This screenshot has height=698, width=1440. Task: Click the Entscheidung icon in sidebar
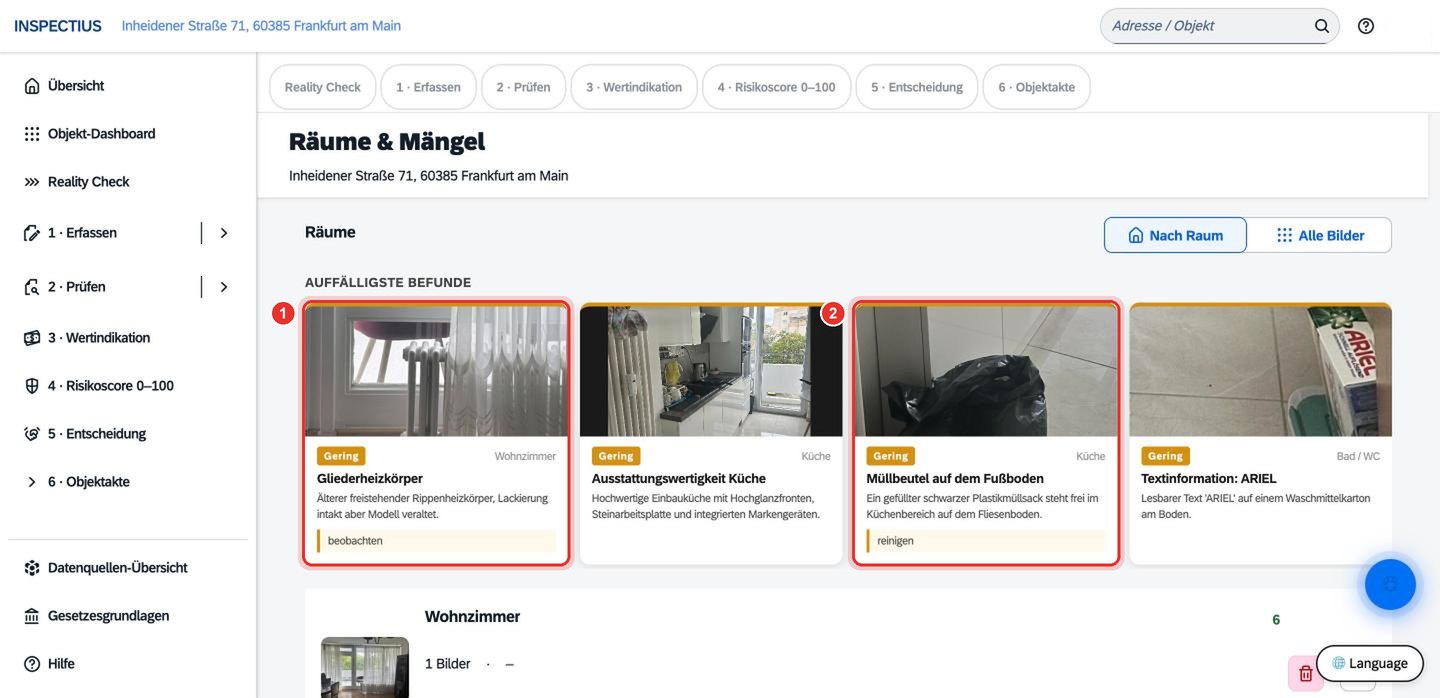tap(32, 434)
